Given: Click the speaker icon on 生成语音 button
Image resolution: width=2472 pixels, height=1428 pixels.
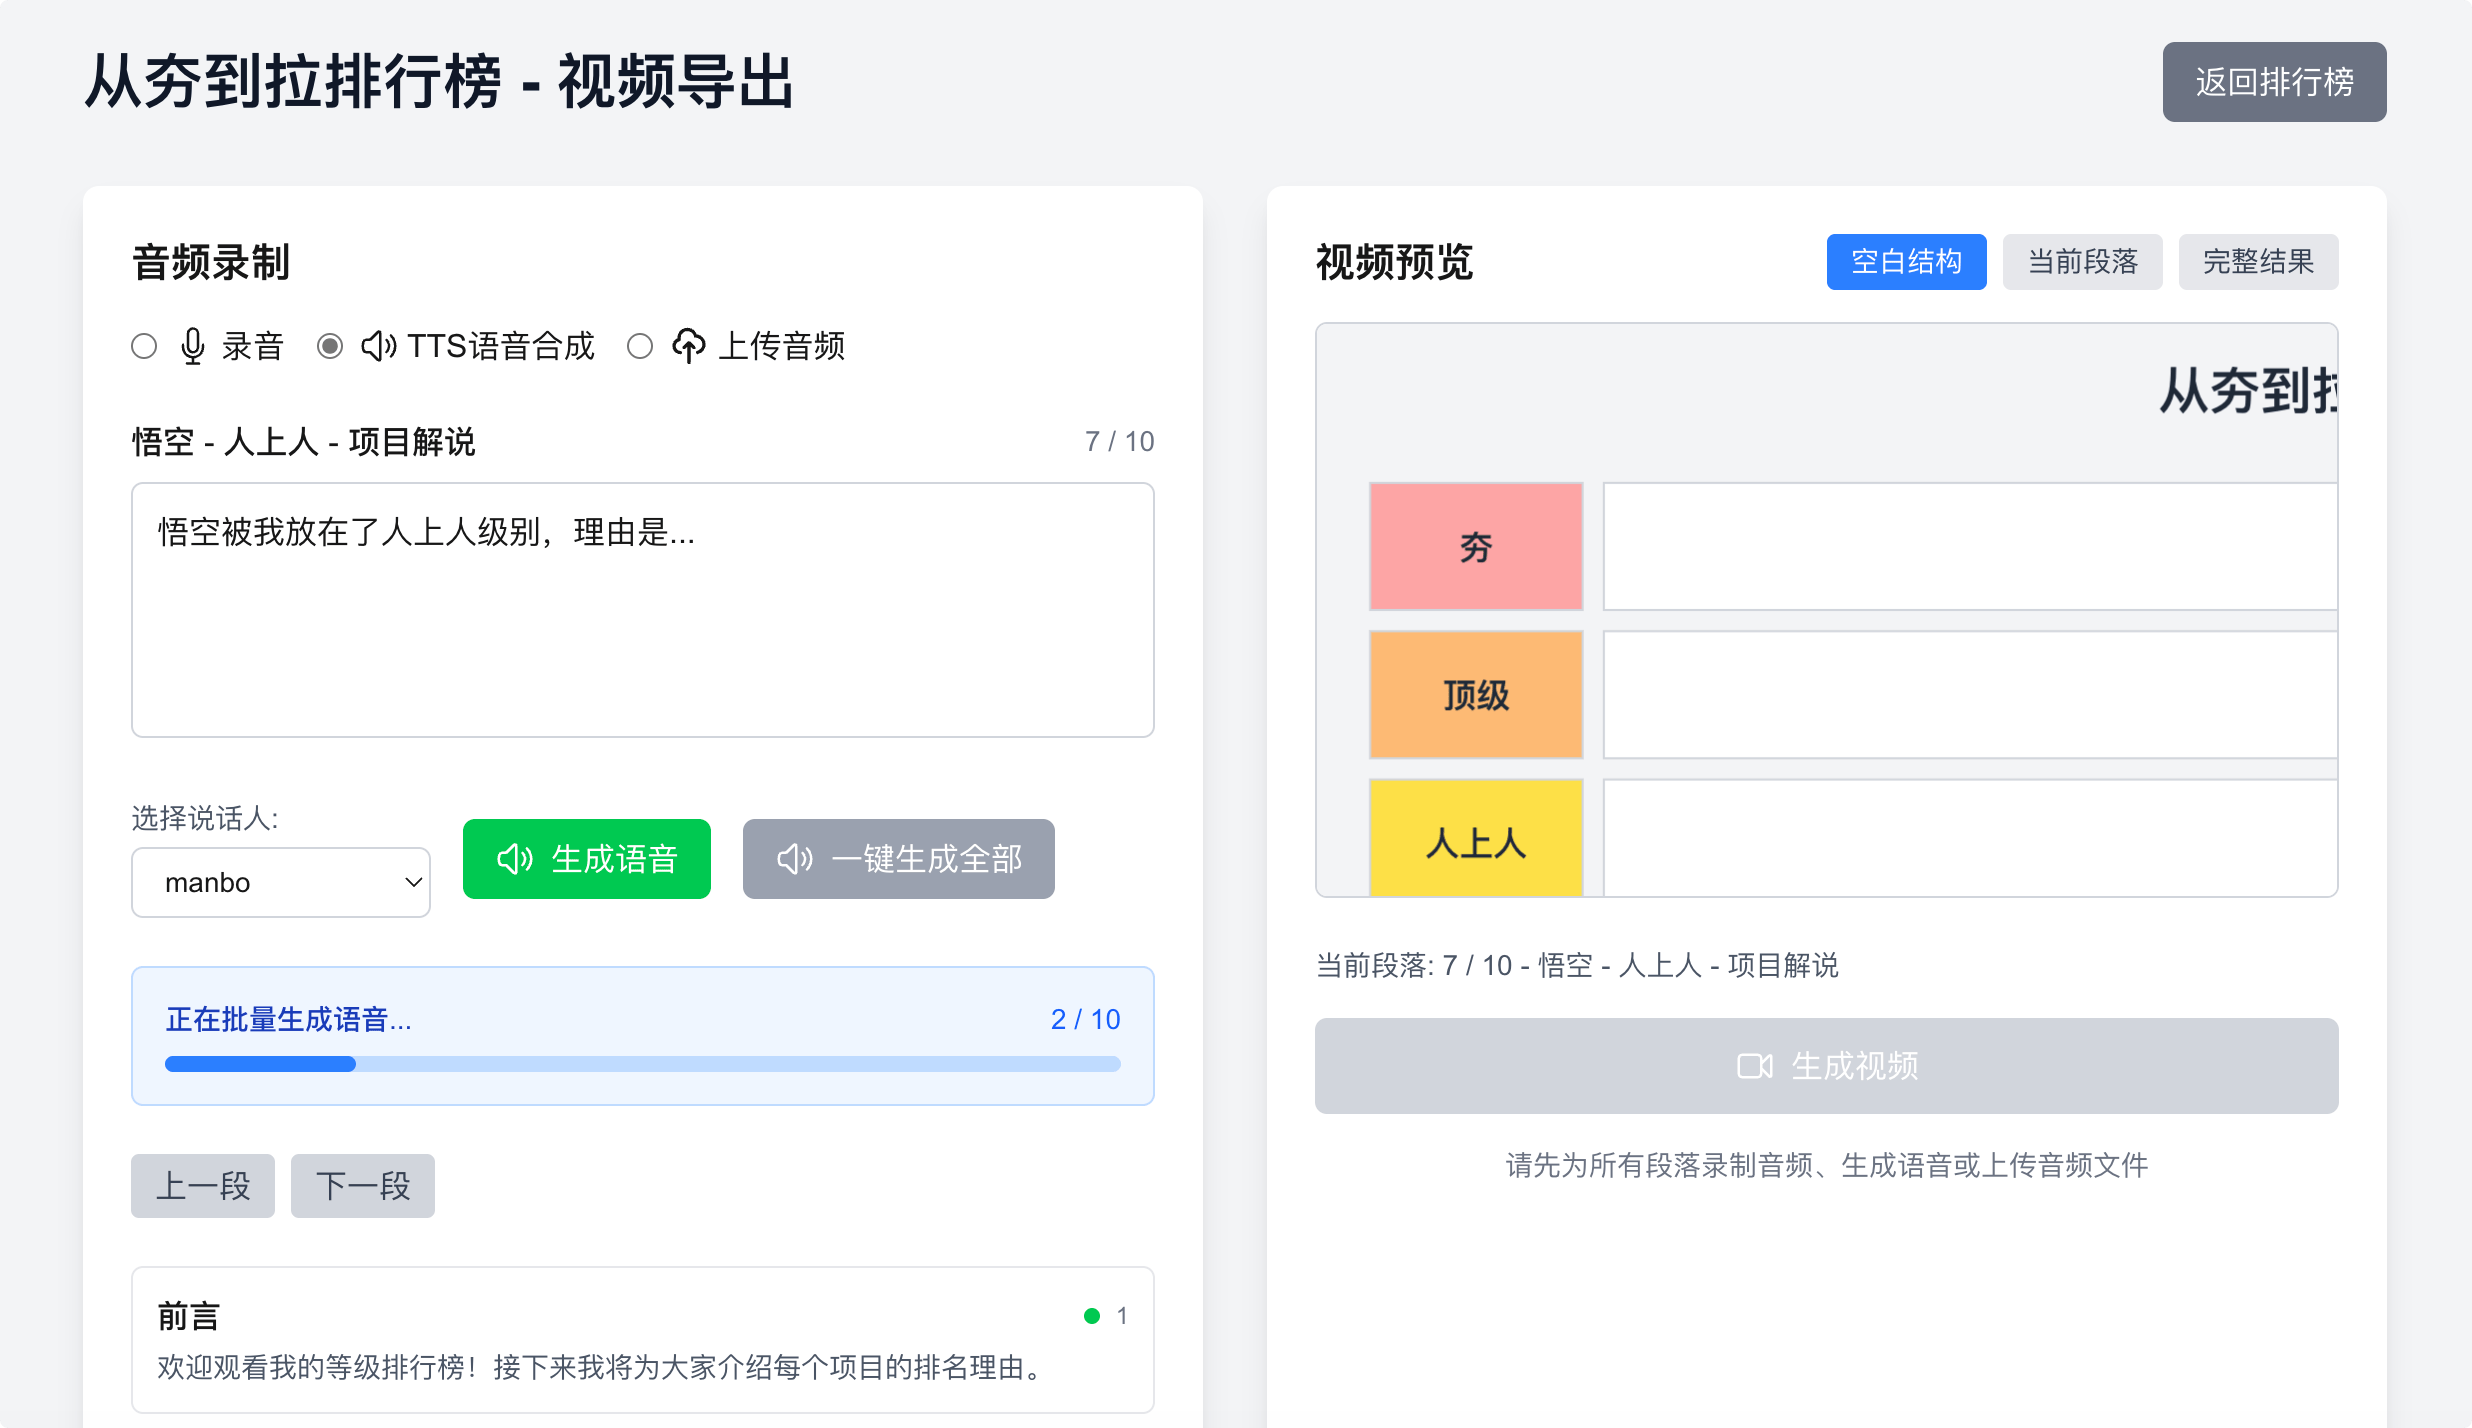Looking at the screenshot, I should tap(516, 859).
